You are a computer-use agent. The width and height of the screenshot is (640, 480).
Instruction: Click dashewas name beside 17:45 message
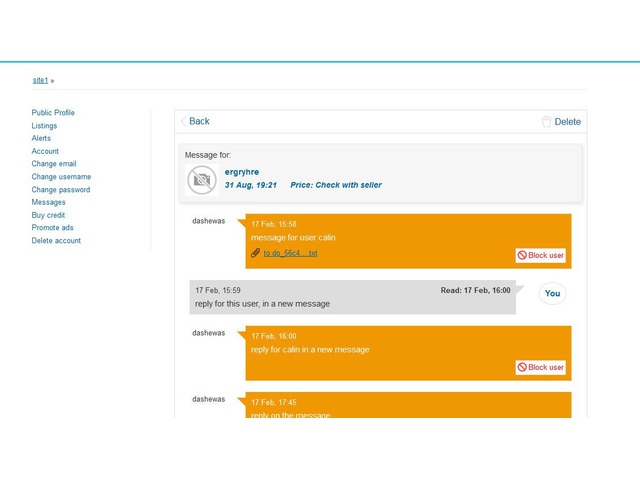click(x=209, y=399)
